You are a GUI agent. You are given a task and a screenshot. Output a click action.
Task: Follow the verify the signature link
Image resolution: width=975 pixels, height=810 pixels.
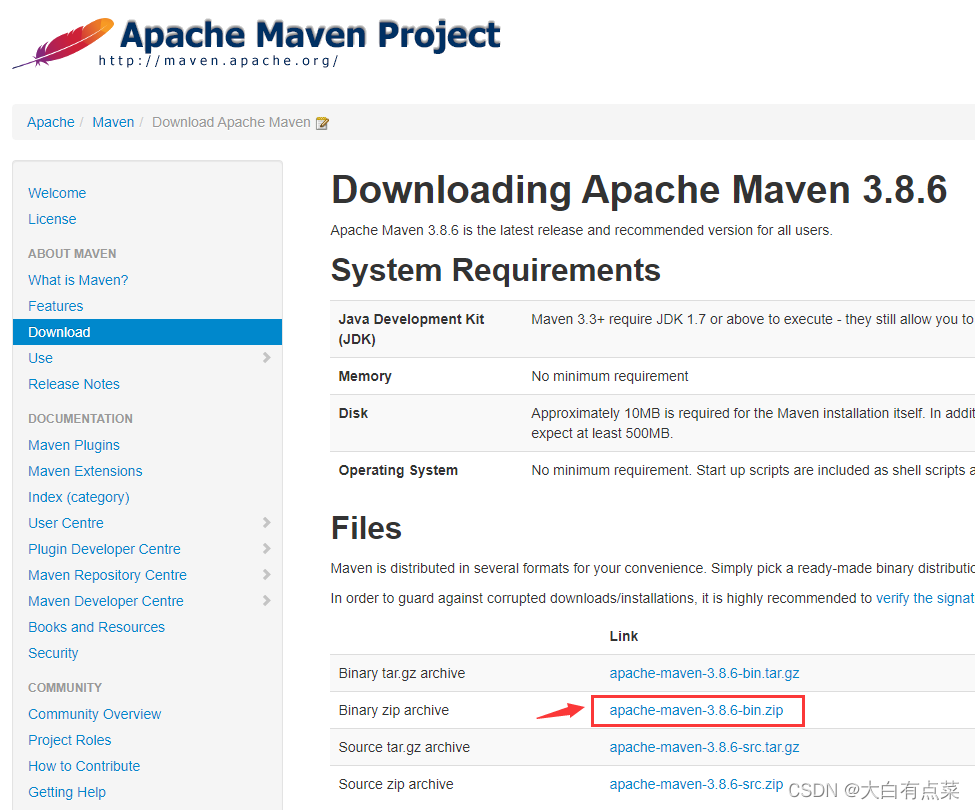click(x=925, y=598)
